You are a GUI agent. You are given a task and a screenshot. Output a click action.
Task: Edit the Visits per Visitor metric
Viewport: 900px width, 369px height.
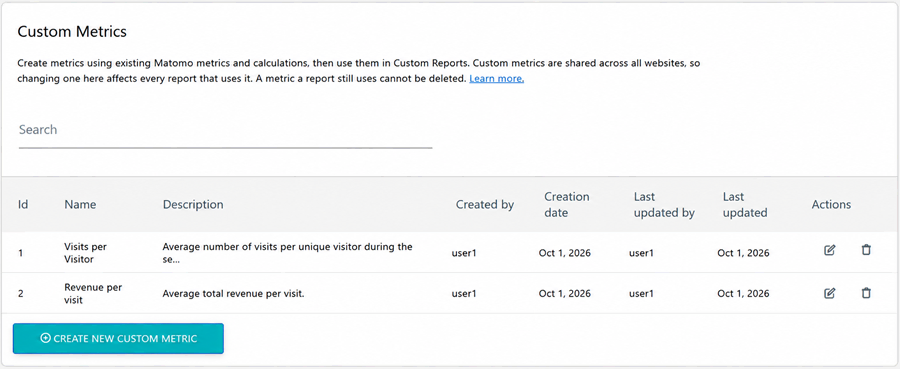pyautogui.click(x=829, y=250)
